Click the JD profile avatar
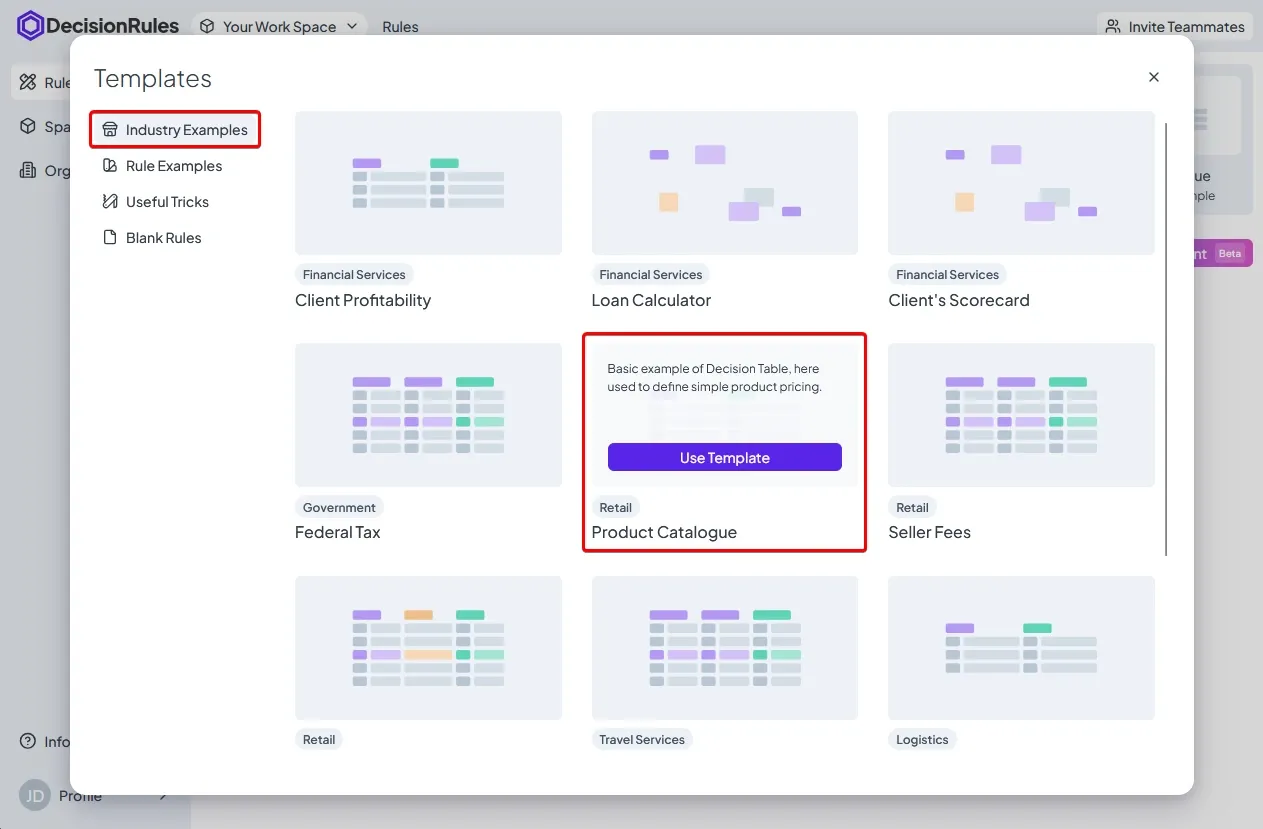Image resolution: width=1263 pixels, height=829 pixels. point(35,796)
